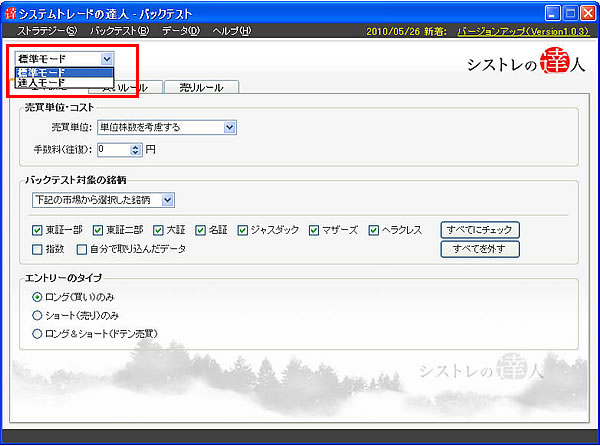Image resolution: width=600 pixels, height=446 pixels.
Task: Open the バックテスト(B) menu
Action: (119, 31)
